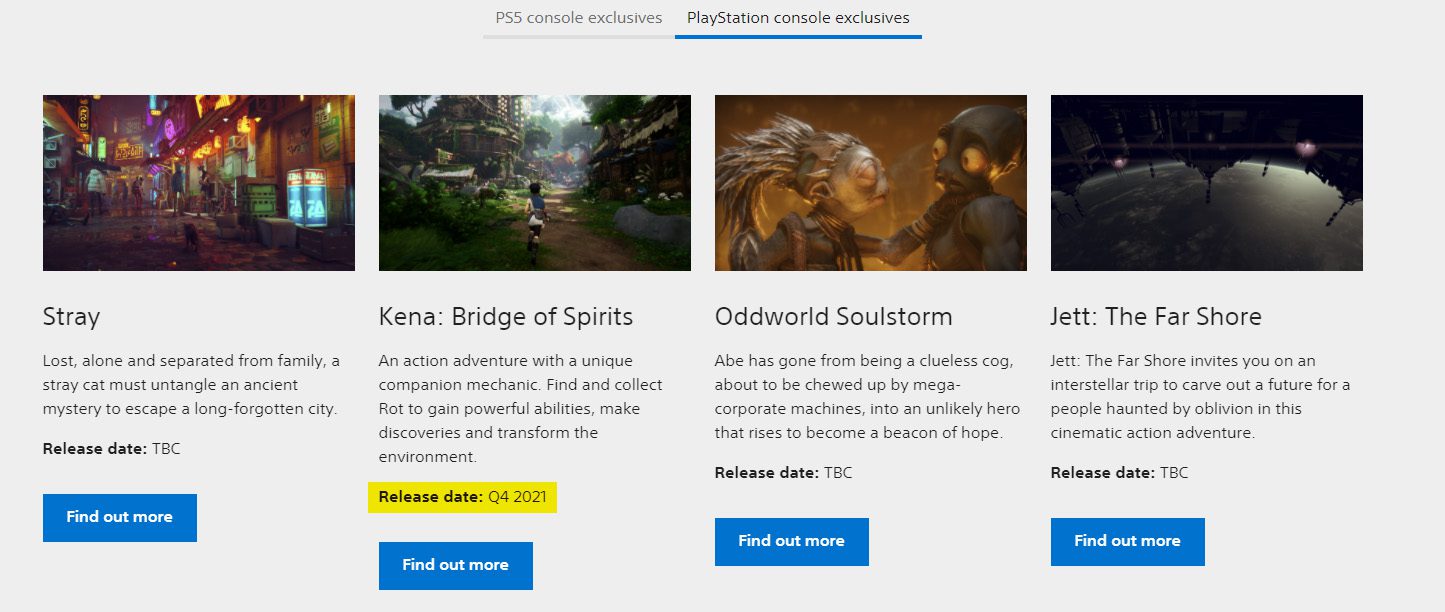The image size is (1445, 612).
Task: Open Jett: The Far Shore thumbnail
Action: point(1207,183)
